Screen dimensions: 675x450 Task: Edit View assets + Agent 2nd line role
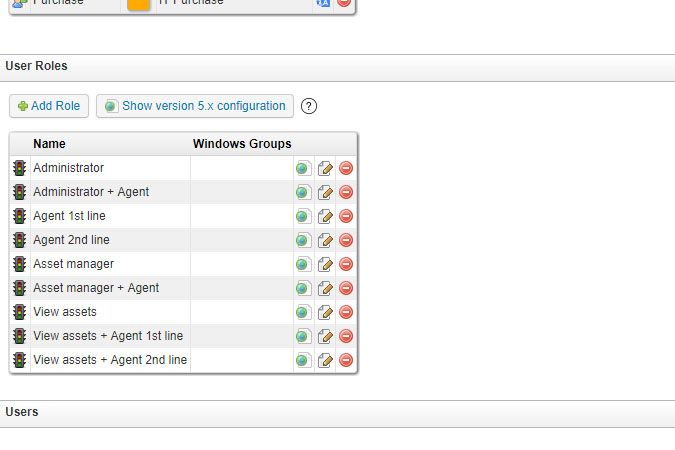pos(325,360)
